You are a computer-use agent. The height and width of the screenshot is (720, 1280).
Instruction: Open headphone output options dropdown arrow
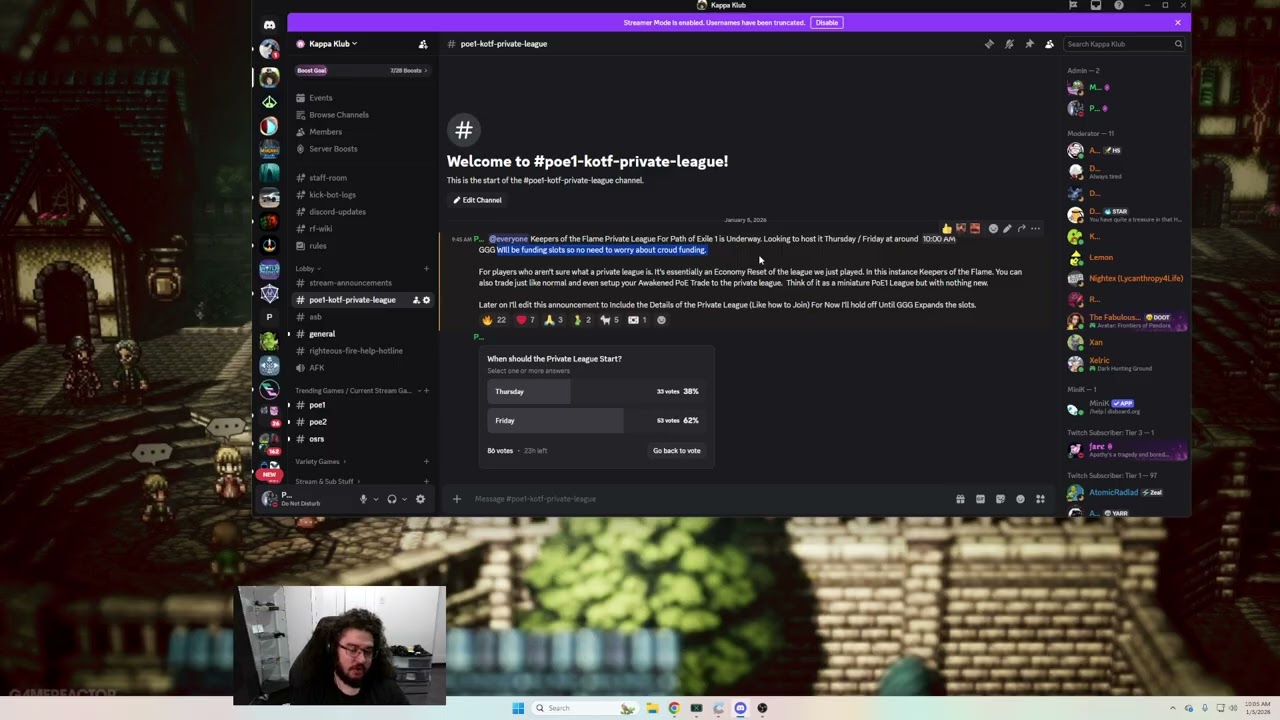(x=404, y=499)
